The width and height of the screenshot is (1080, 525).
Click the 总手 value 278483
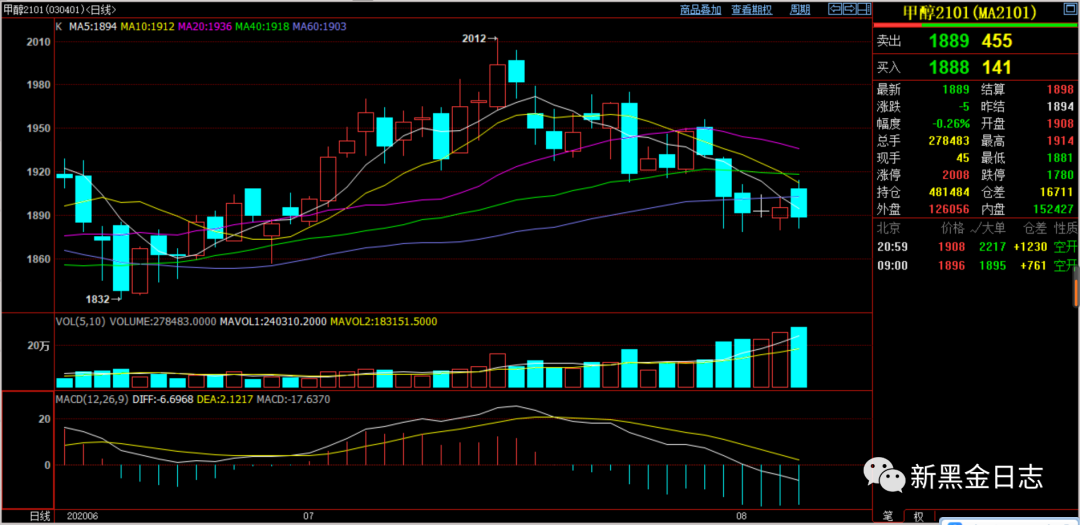[x=949, y=141]
